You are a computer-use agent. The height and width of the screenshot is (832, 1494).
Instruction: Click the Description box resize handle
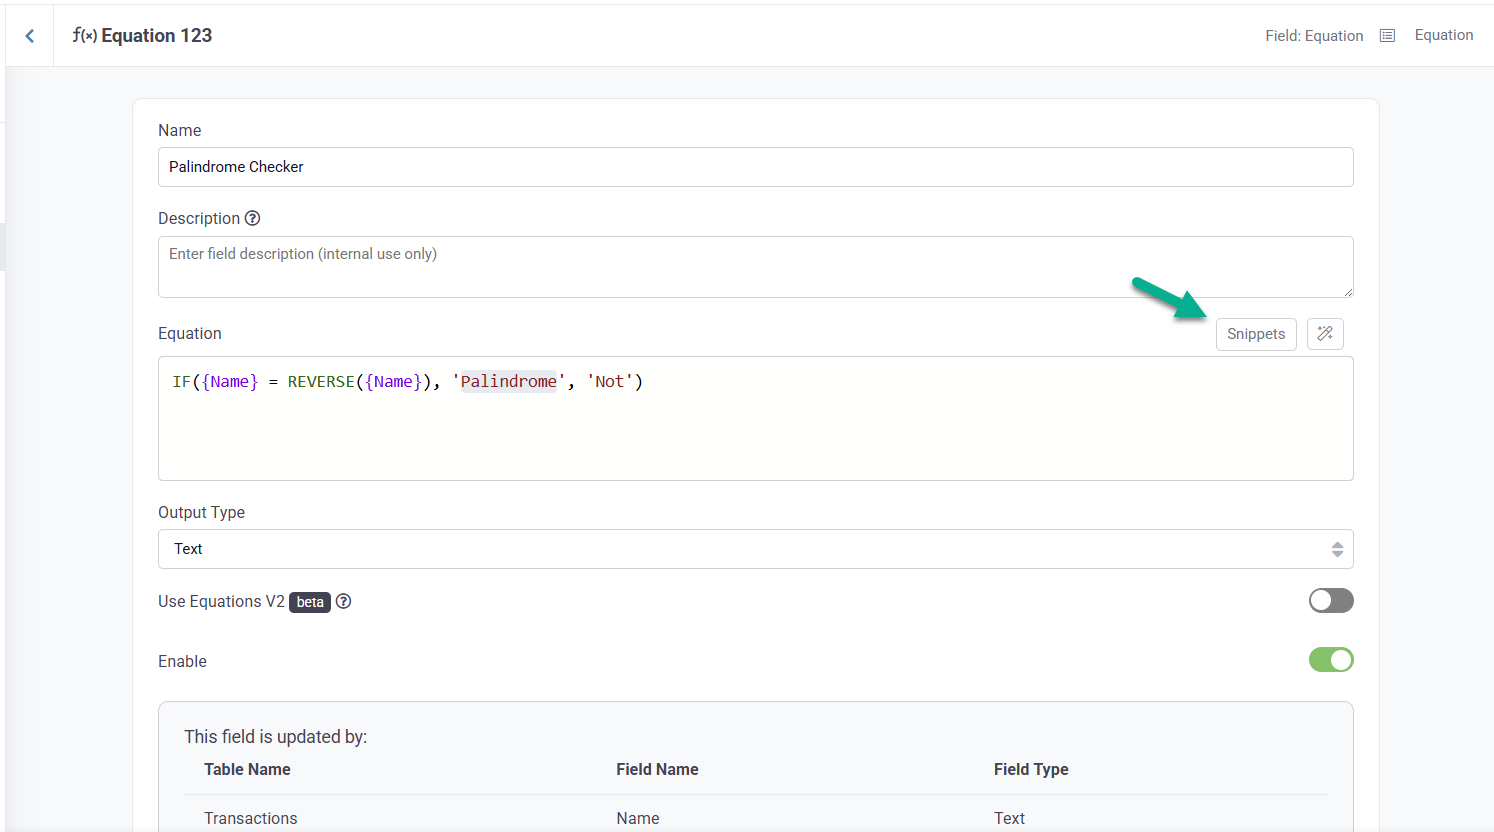pyautogui.click(x=1347, y=291)
